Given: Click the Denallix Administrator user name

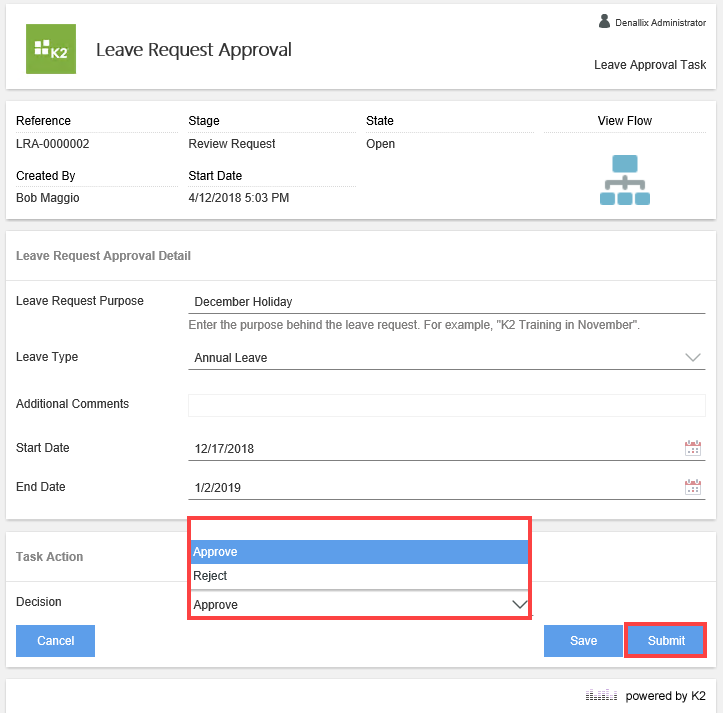Looking at the screenshot, I should [x=660, y=22].
